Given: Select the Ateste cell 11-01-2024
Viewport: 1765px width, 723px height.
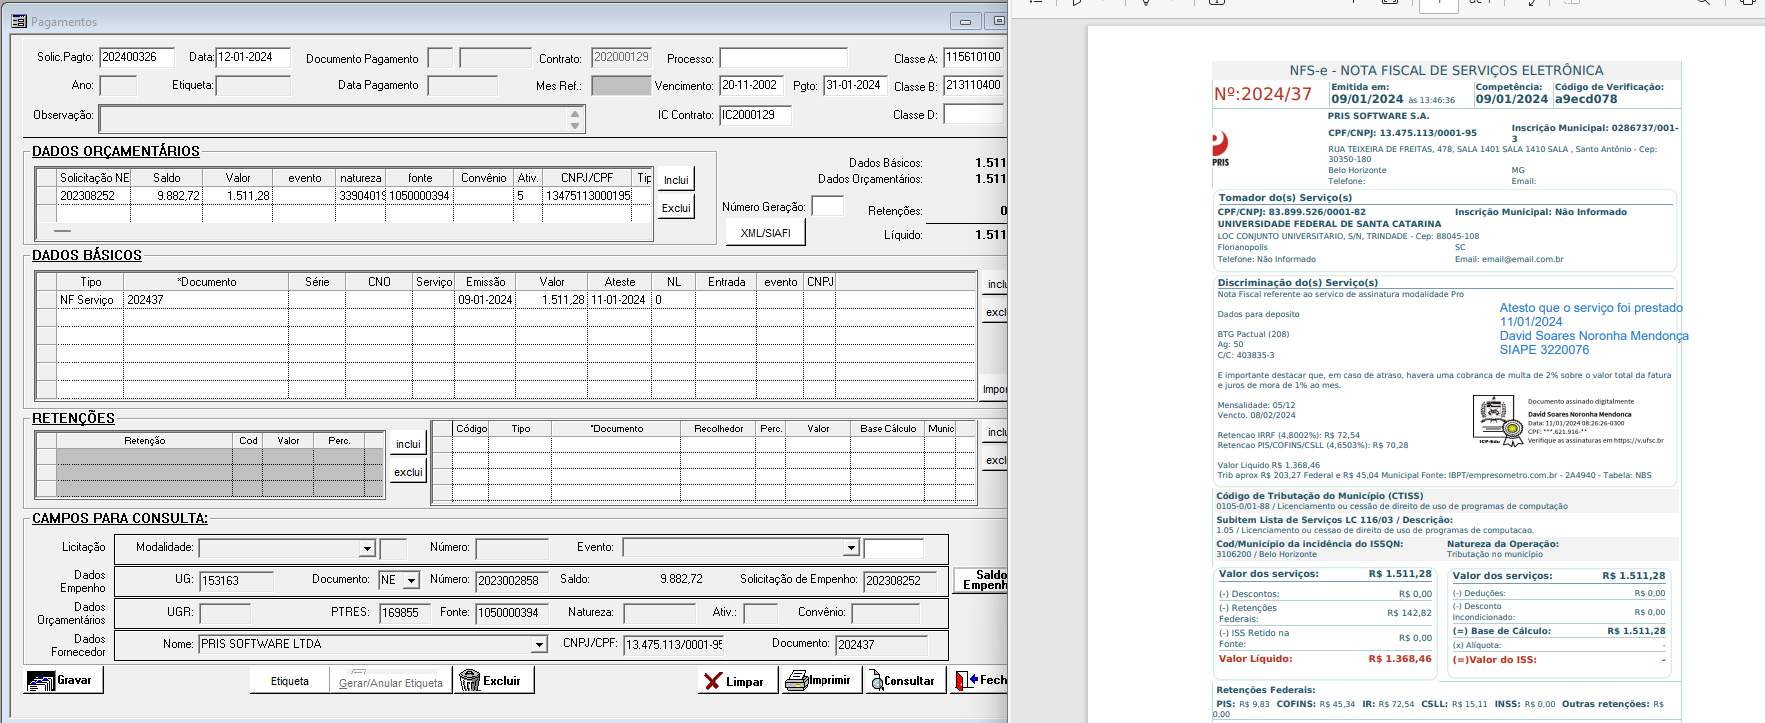Looking at the screenshot, I should coord(619,300).
